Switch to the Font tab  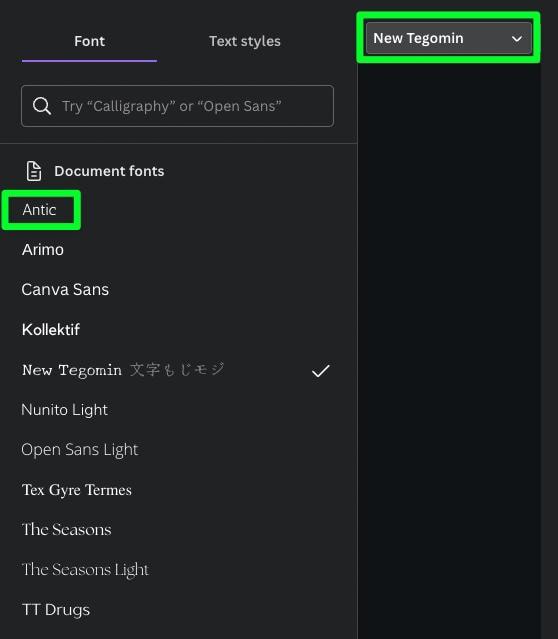coord(89,41)
